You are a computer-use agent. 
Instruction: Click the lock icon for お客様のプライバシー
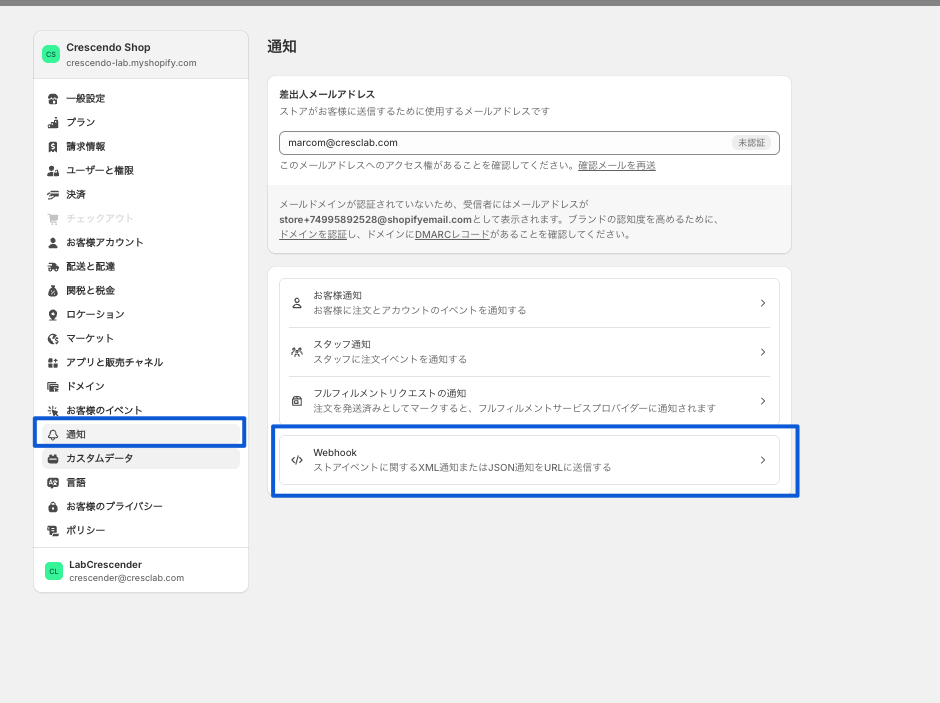click(53, 507)
